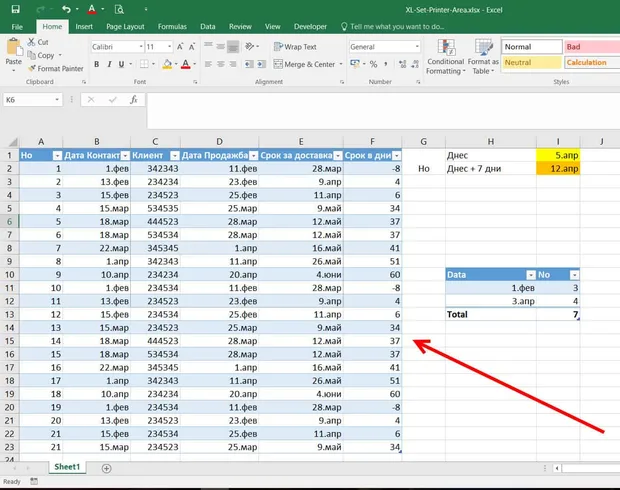Click Merge & Center button

click(304, 64)
